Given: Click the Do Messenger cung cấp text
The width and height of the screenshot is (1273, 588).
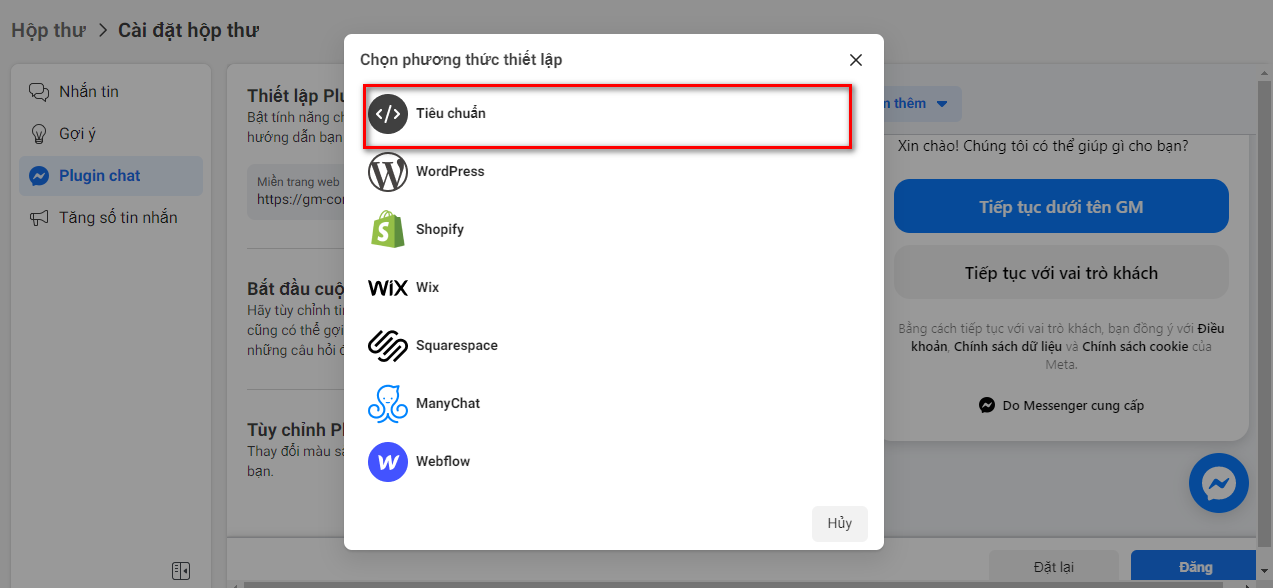Looking at the screenshot, I should click(x=1073, y=406).
